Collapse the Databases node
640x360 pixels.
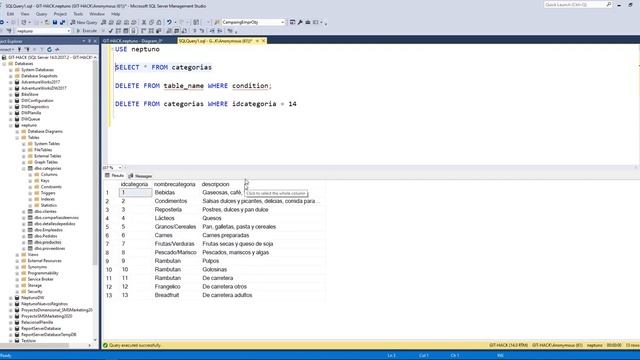pos(4,64)
